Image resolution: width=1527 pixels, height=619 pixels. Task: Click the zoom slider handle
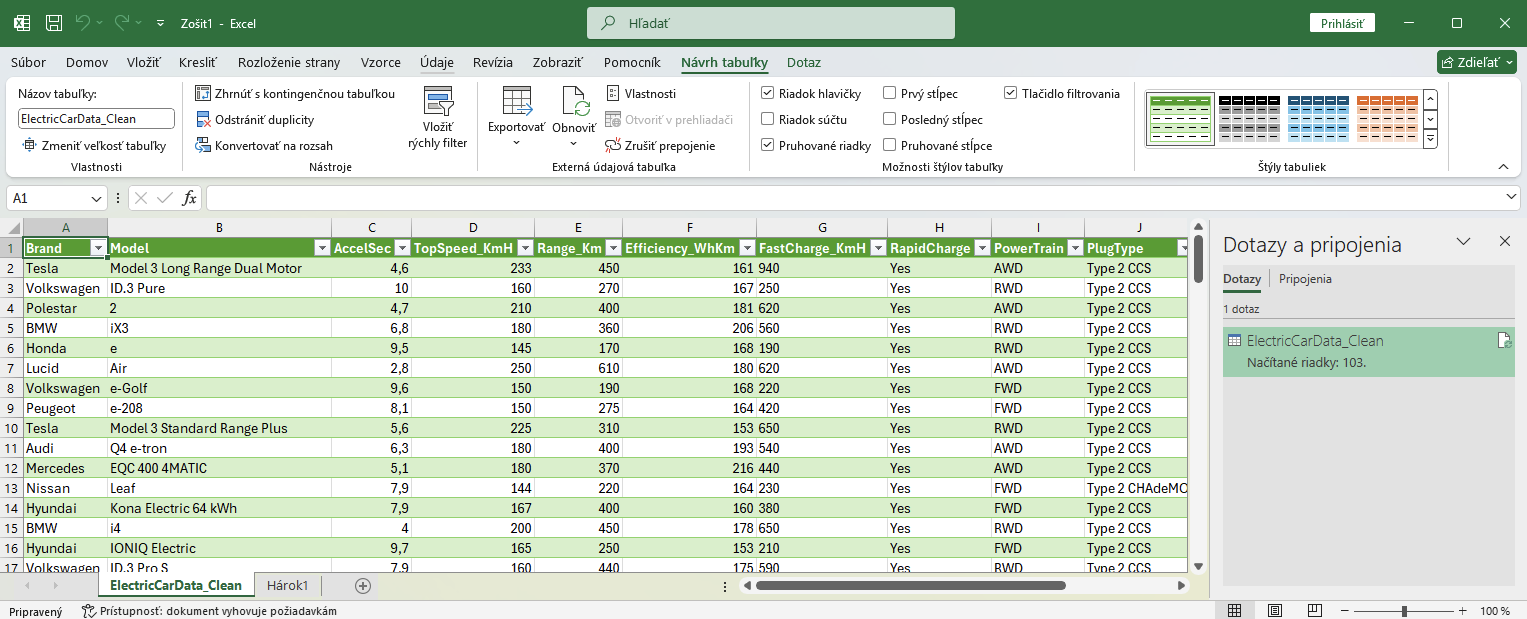tap(1404, 610)
